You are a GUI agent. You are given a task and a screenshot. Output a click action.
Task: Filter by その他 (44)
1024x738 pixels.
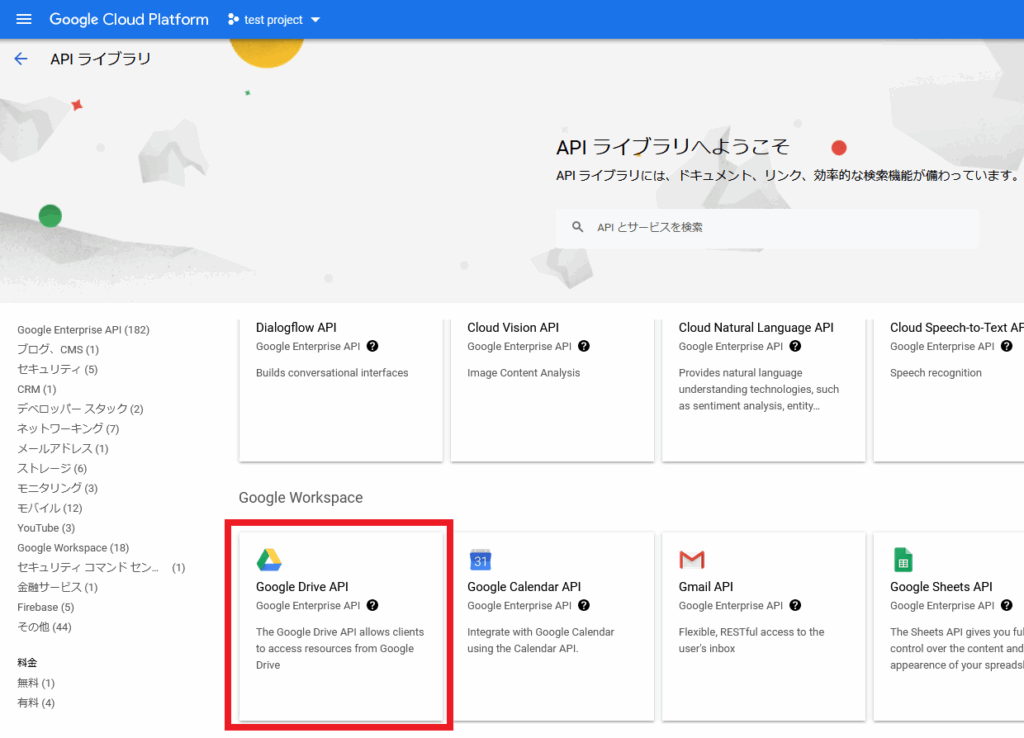[x=44, y=627]
